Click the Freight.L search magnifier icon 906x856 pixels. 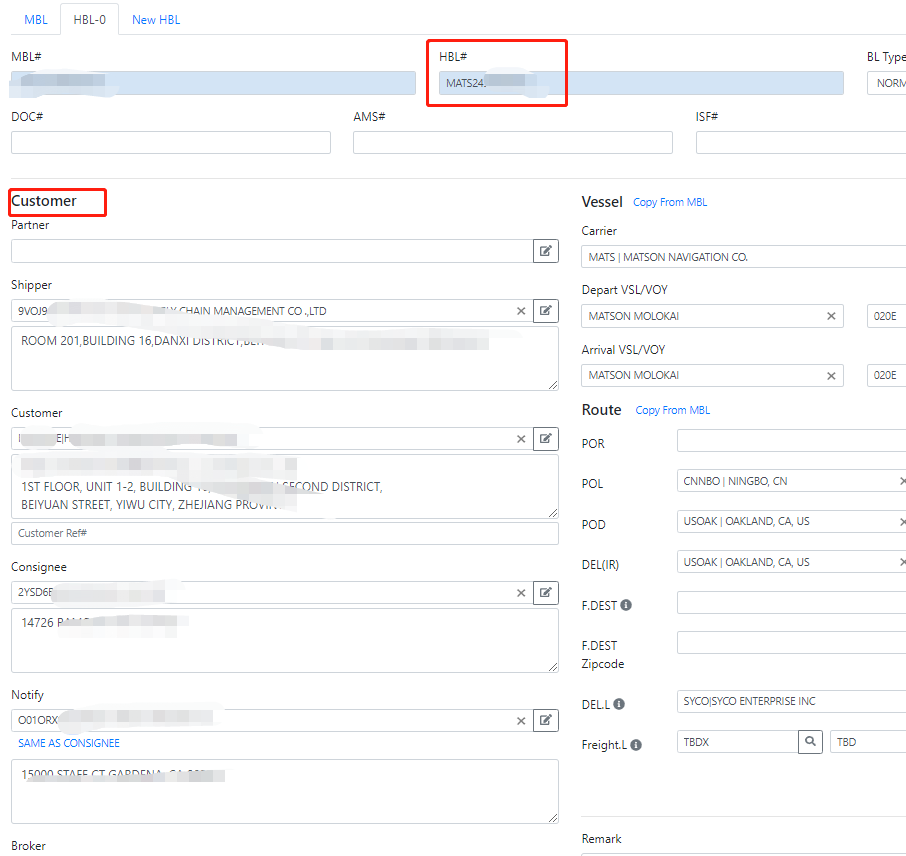tap(809, 742)
